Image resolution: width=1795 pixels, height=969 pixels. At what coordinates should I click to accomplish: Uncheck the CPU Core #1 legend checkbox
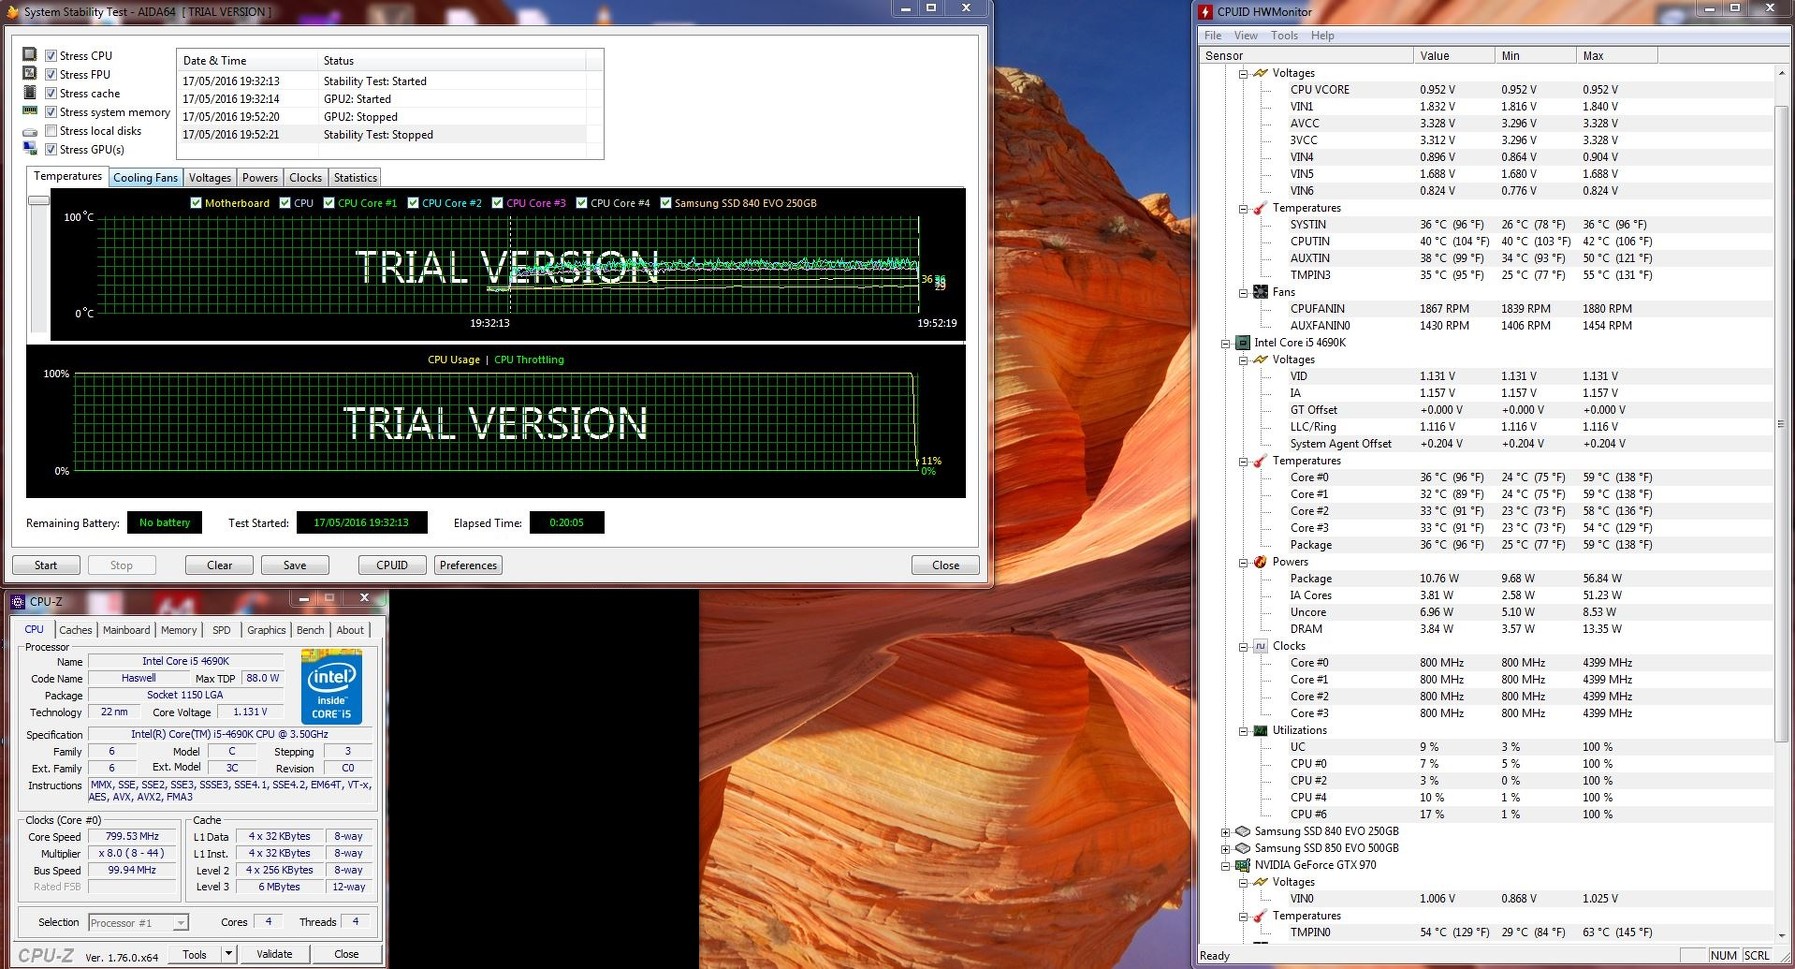(329, 203)
